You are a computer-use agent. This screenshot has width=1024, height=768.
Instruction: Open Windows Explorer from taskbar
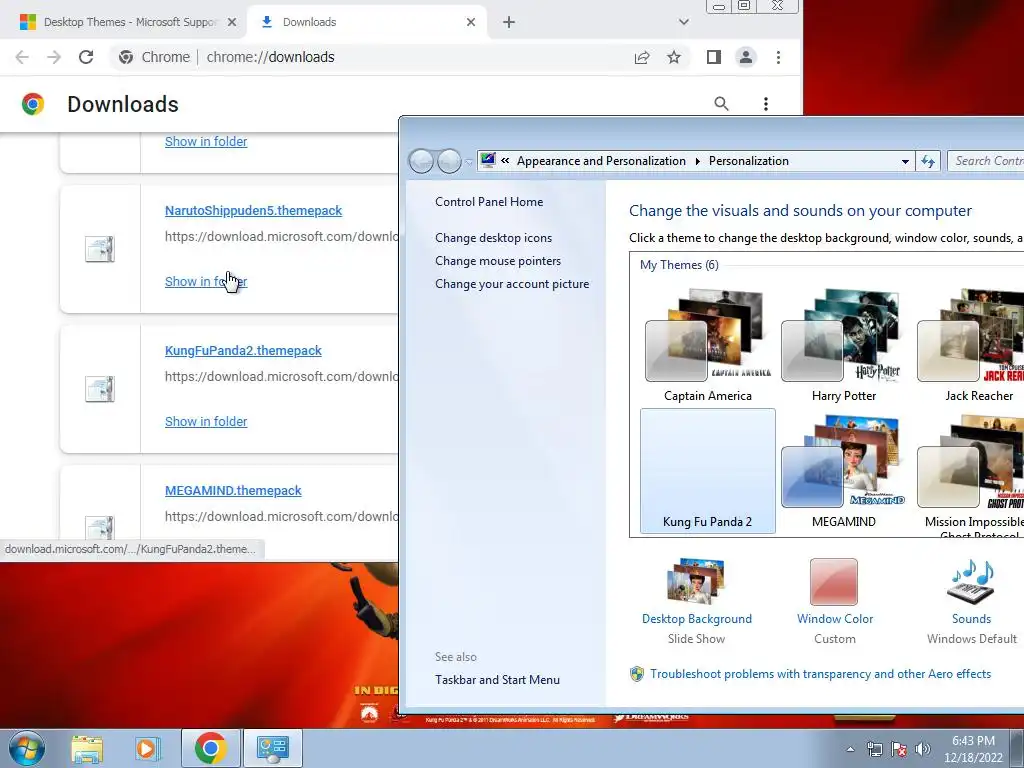[87, 748]
